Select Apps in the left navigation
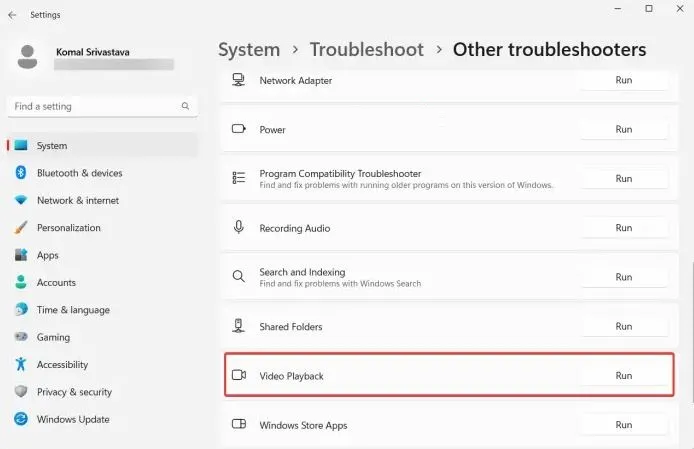Viewport: 694px width, 449px height. [x=48, y=255]
